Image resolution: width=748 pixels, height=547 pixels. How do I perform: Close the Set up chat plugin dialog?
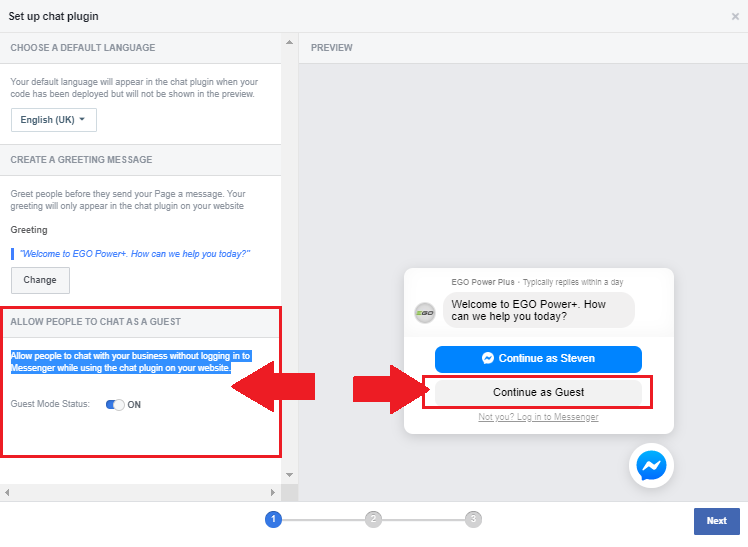pyautogui.click(x=735, y=17)
